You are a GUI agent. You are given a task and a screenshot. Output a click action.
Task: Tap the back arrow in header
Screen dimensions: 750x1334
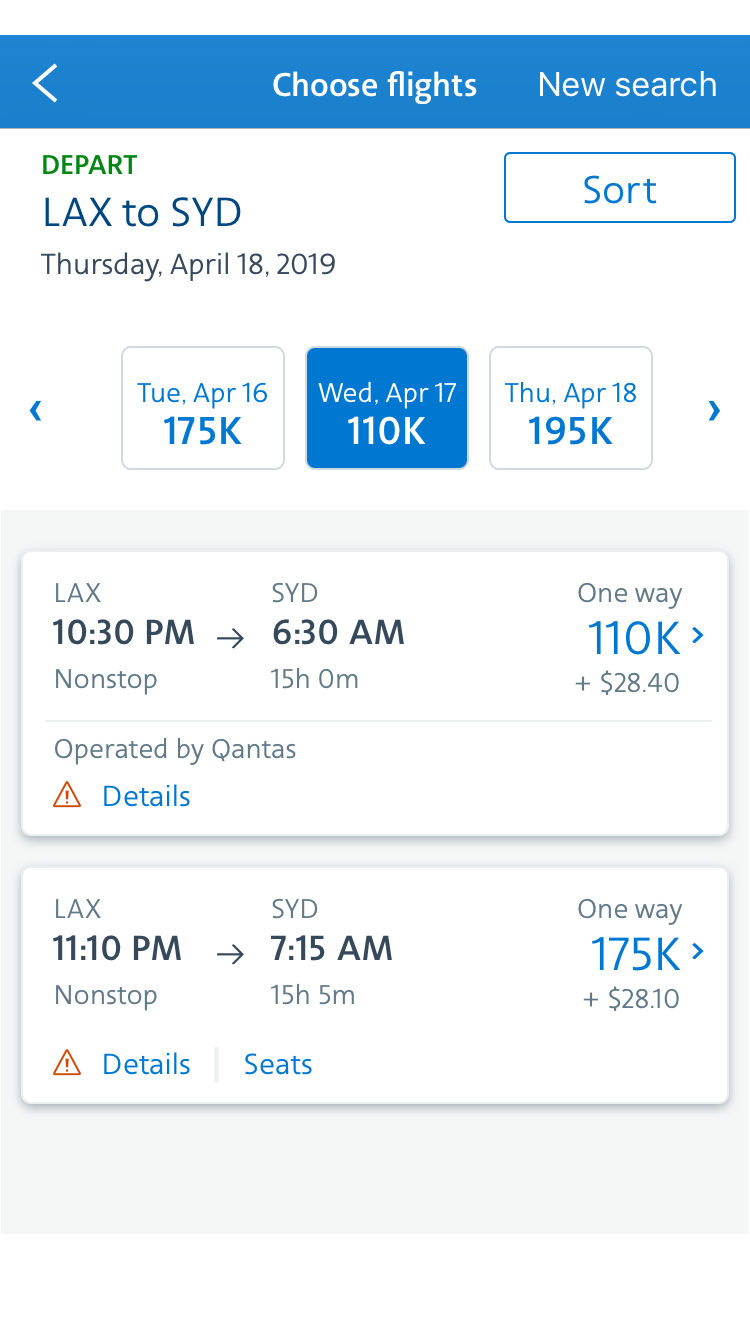pyautogui.click(x=45, y=84)
